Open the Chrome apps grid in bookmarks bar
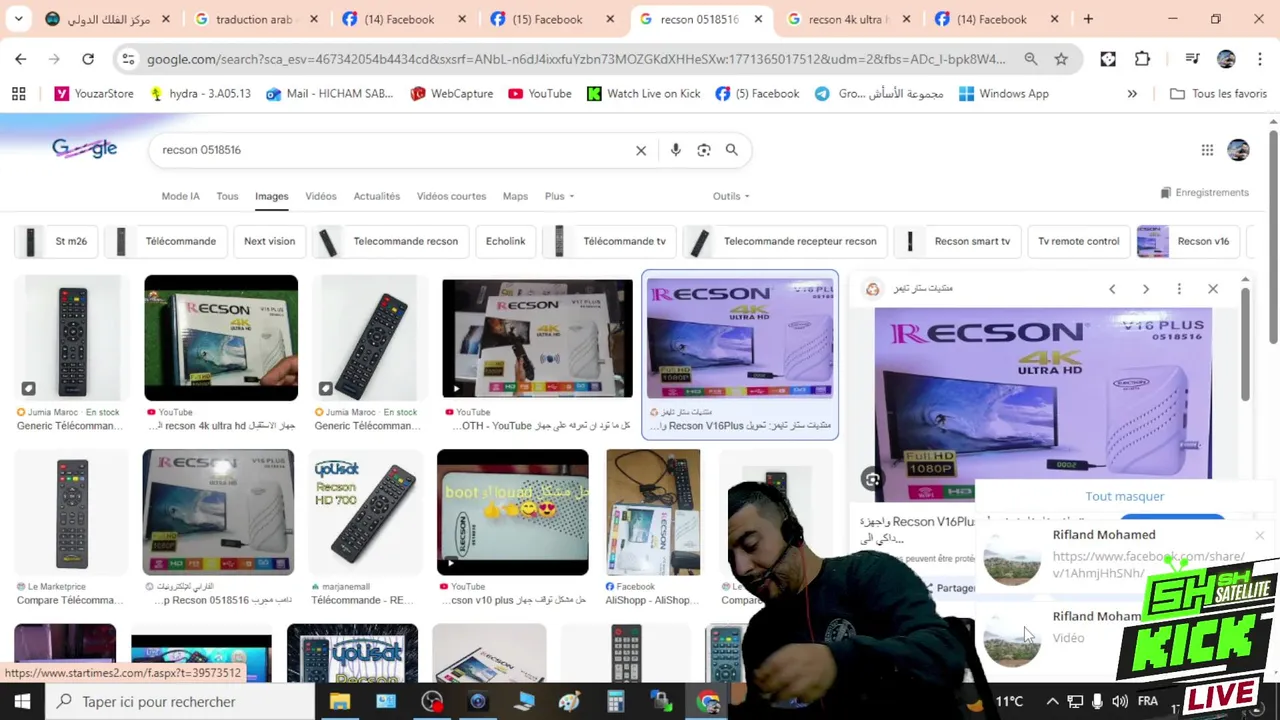Screen dimensions: 1280x720 coord(18,94)
